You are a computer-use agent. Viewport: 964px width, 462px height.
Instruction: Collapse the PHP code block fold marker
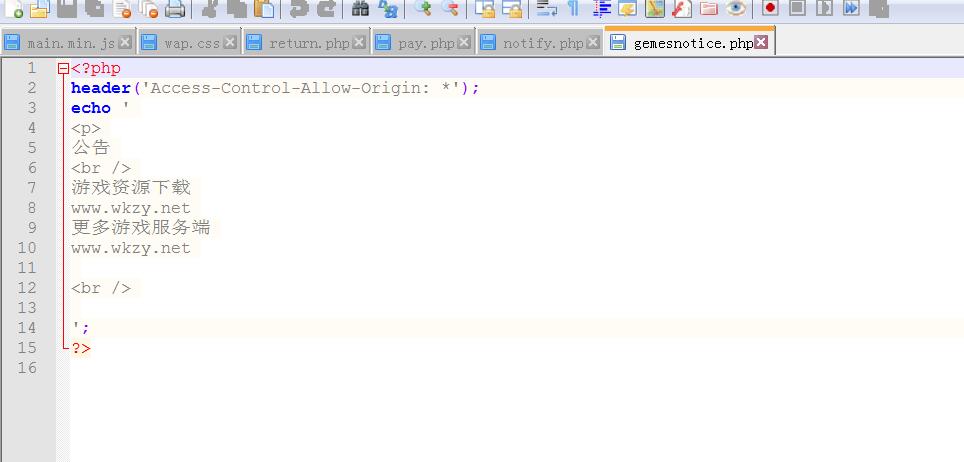click(x=64, y=69)
